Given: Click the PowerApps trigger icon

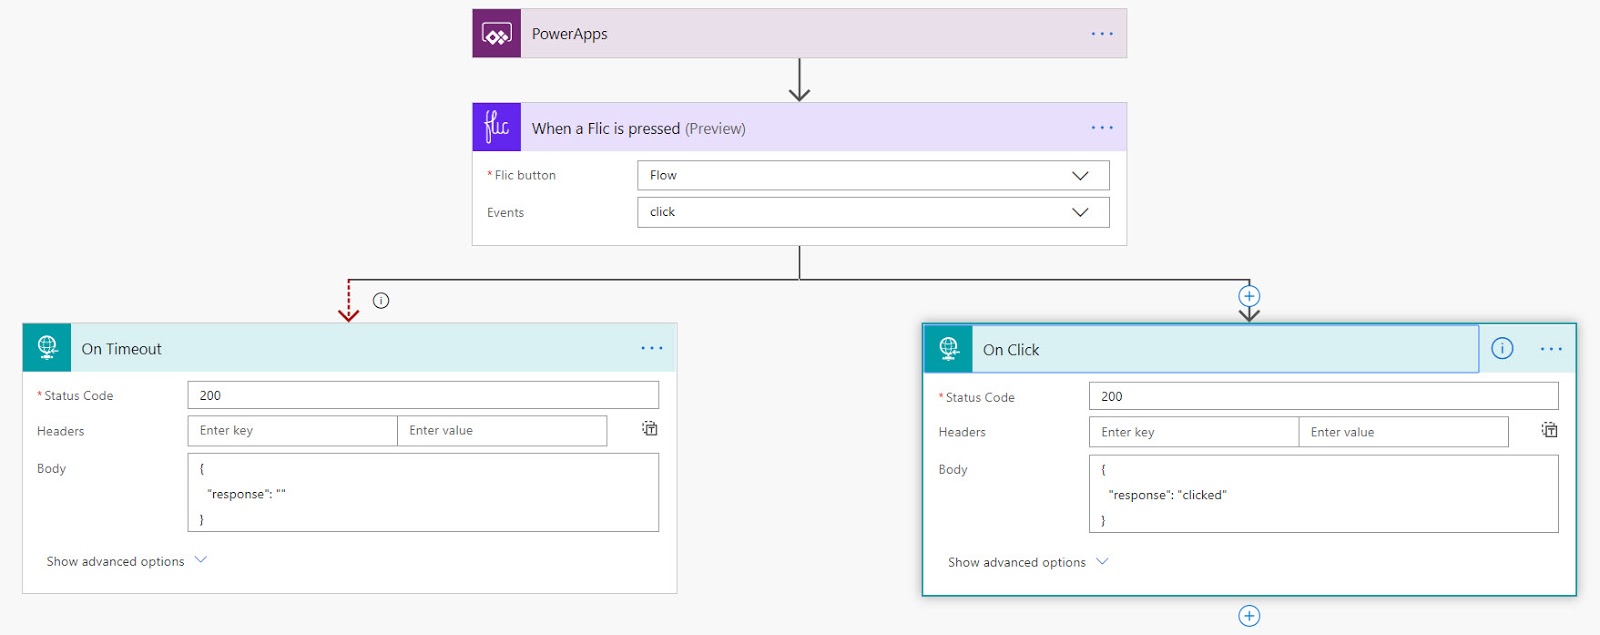Looking at the screenshot, I should click(496, 33).
